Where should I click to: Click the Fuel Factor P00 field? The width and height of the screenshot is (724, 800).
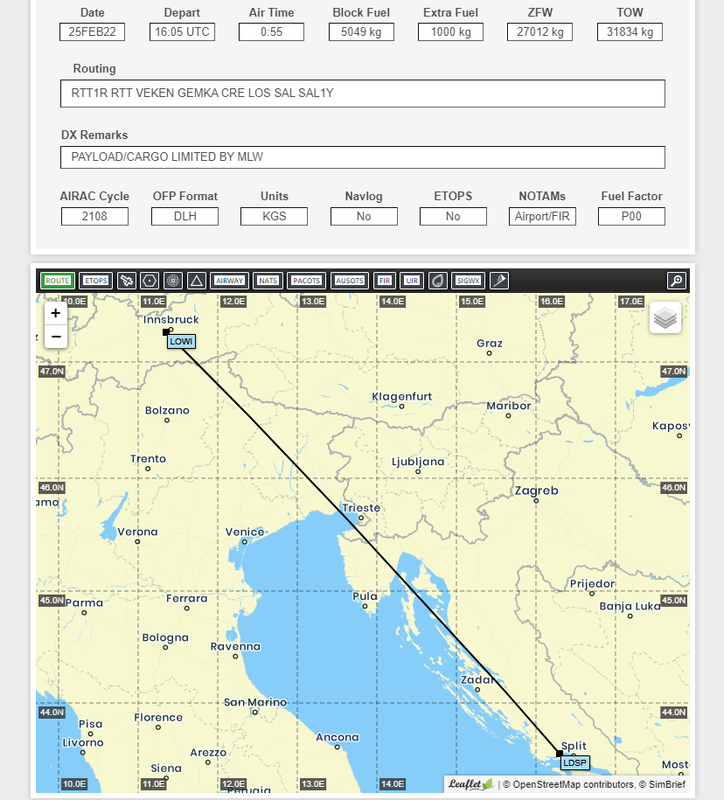tap(632, 216)
